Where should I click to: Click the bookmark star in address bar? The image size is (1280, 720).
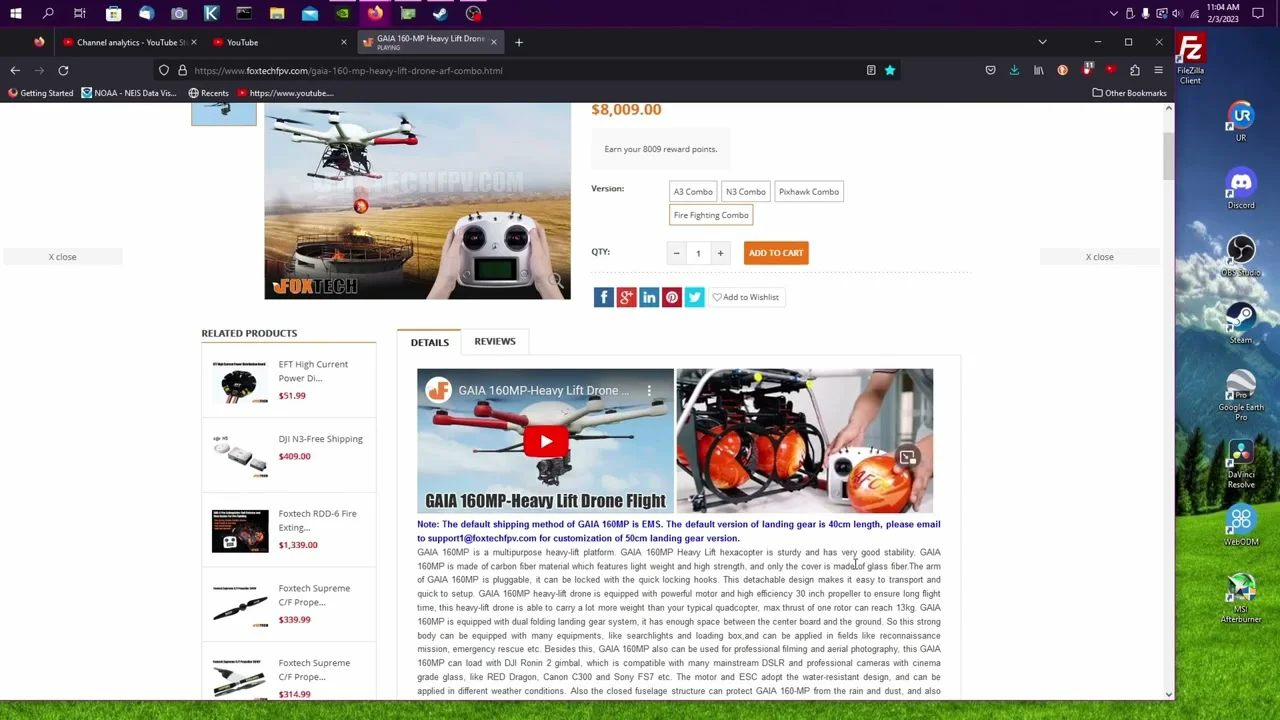pos(889,71)
